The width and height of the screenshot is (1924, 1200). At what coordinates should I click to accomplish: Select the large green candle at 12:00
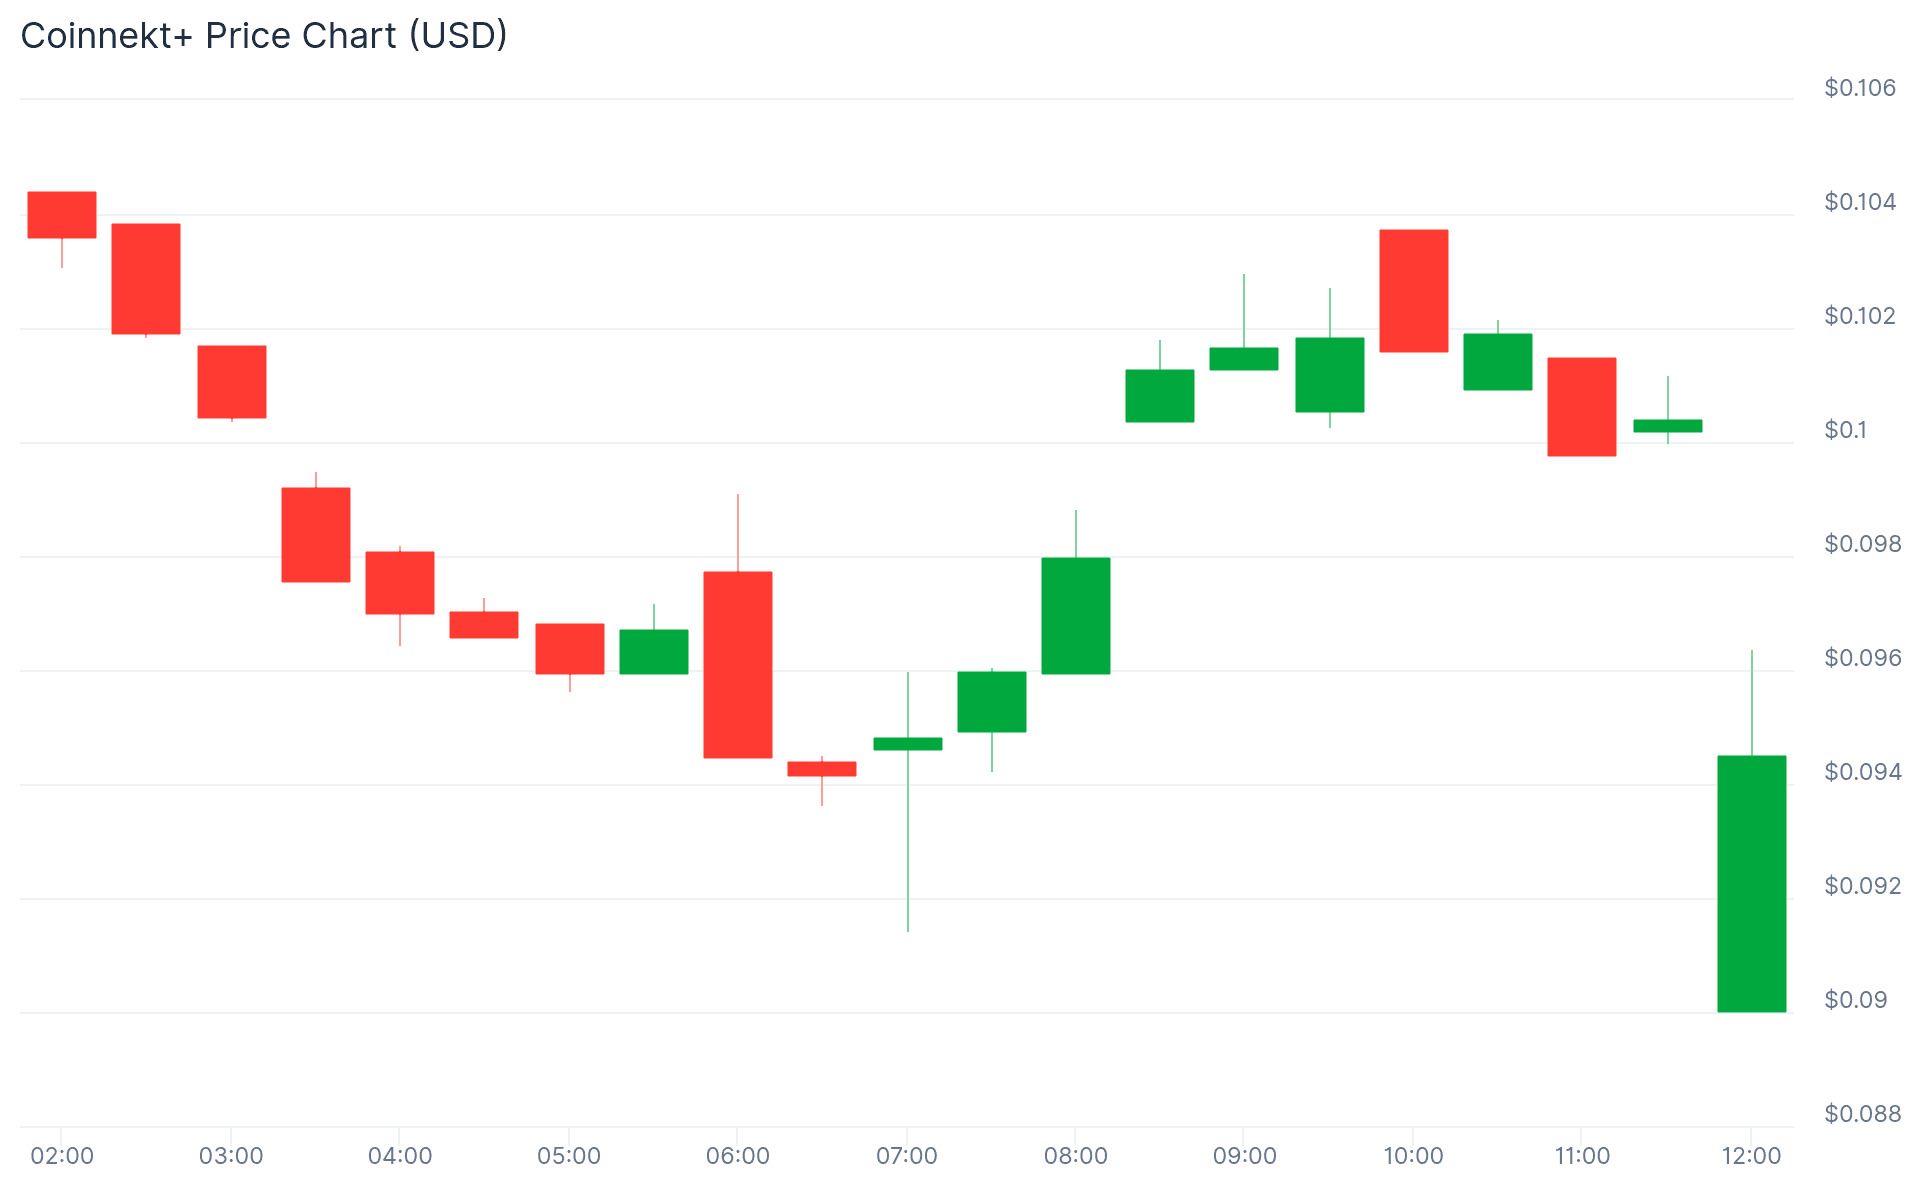[1752, 884]
